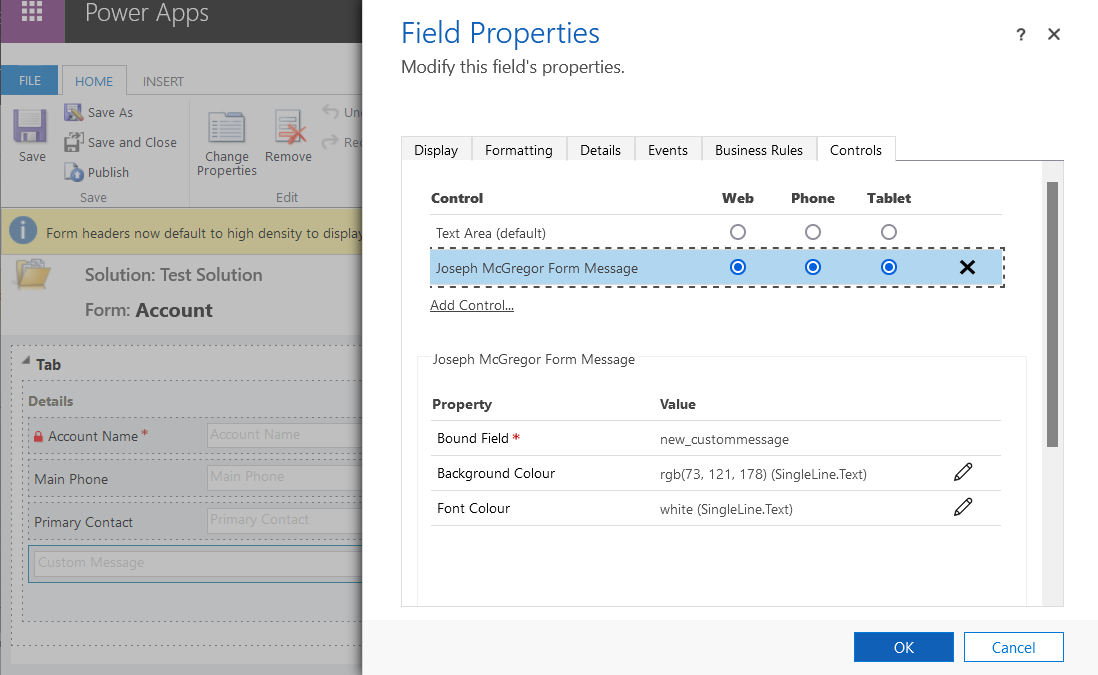Screen dimensions: 1098x675
Task: Remove the Joseph McGregor Form Message control
Action: pyautogui.click(x=967, y=267)
